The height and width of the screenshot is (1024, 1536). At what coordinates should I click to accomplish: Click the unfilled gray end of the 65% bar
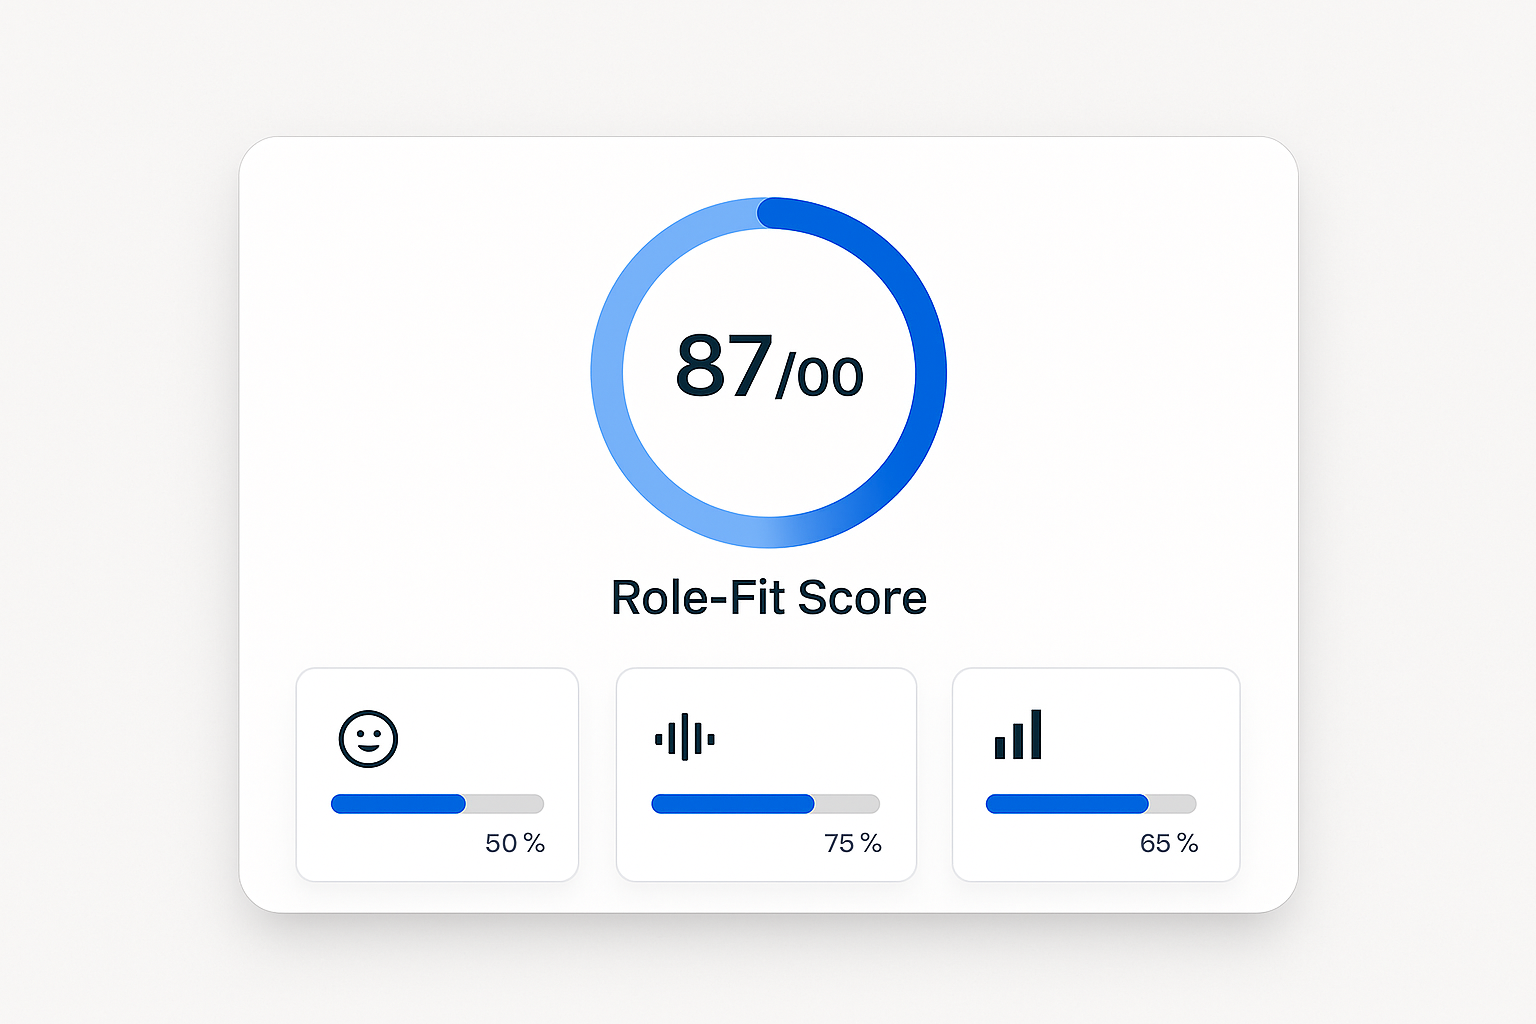1172,804
